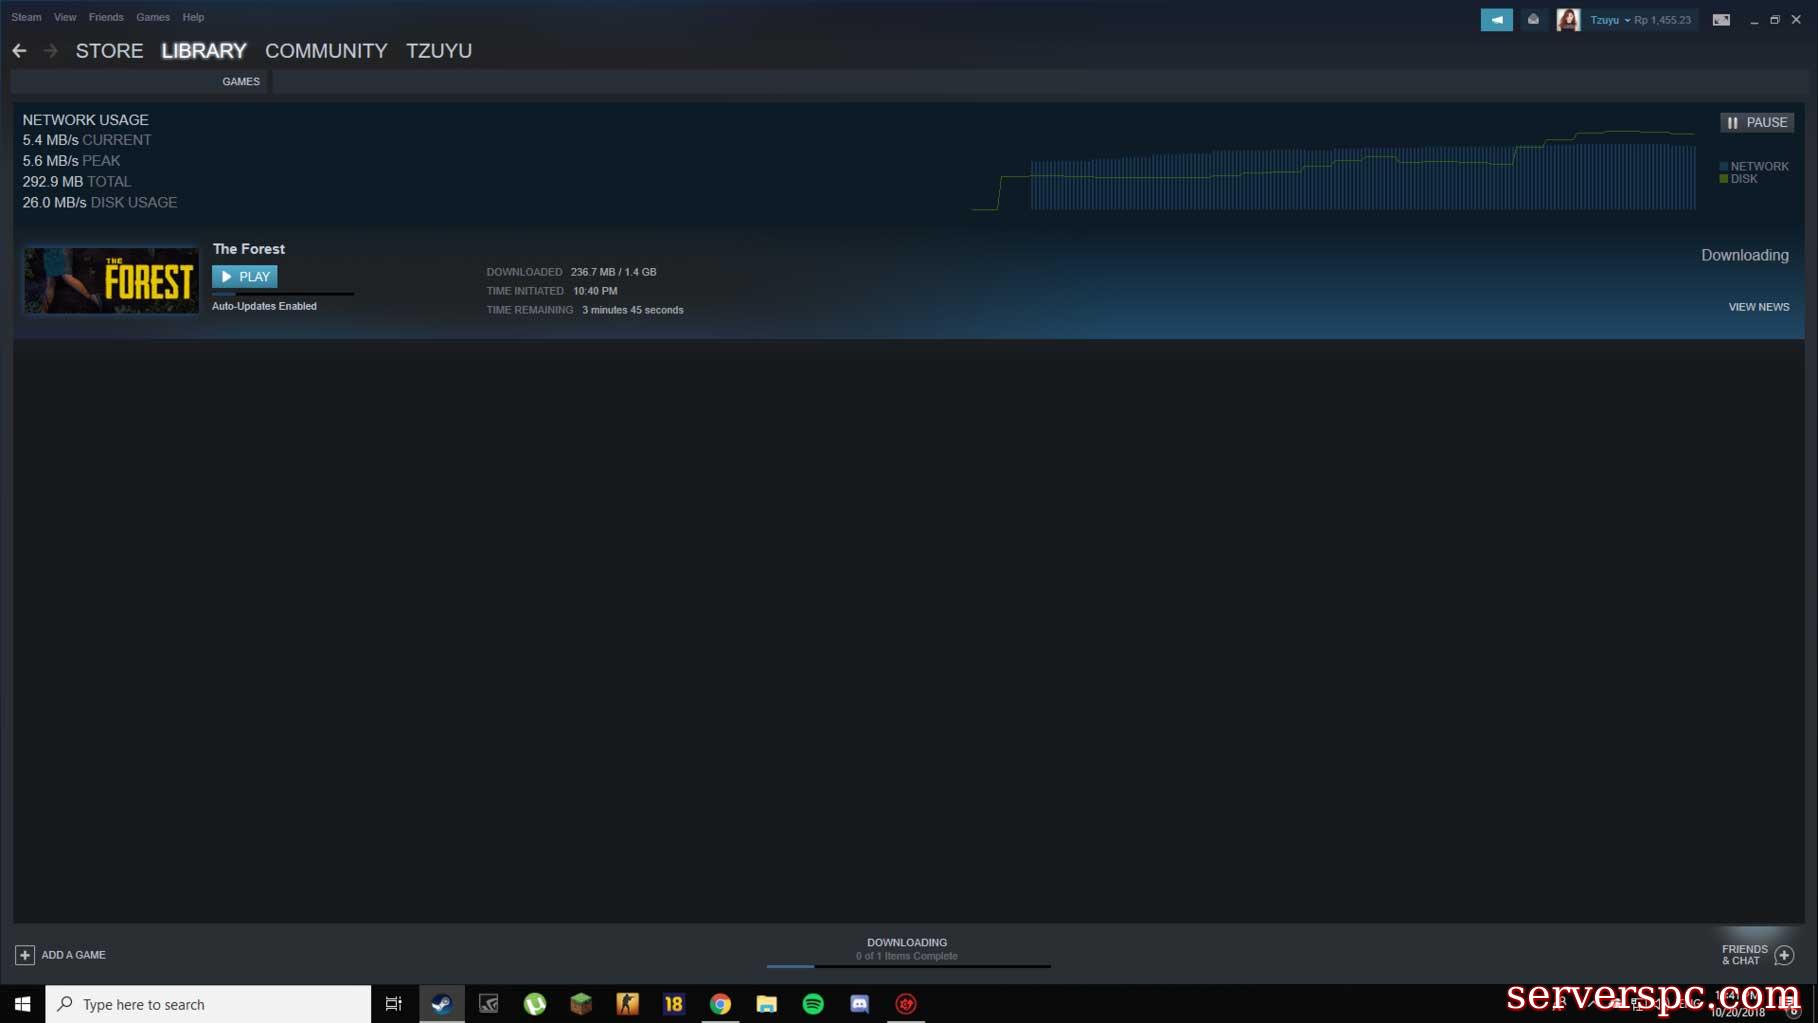Switch to the STORE tab

109,51
